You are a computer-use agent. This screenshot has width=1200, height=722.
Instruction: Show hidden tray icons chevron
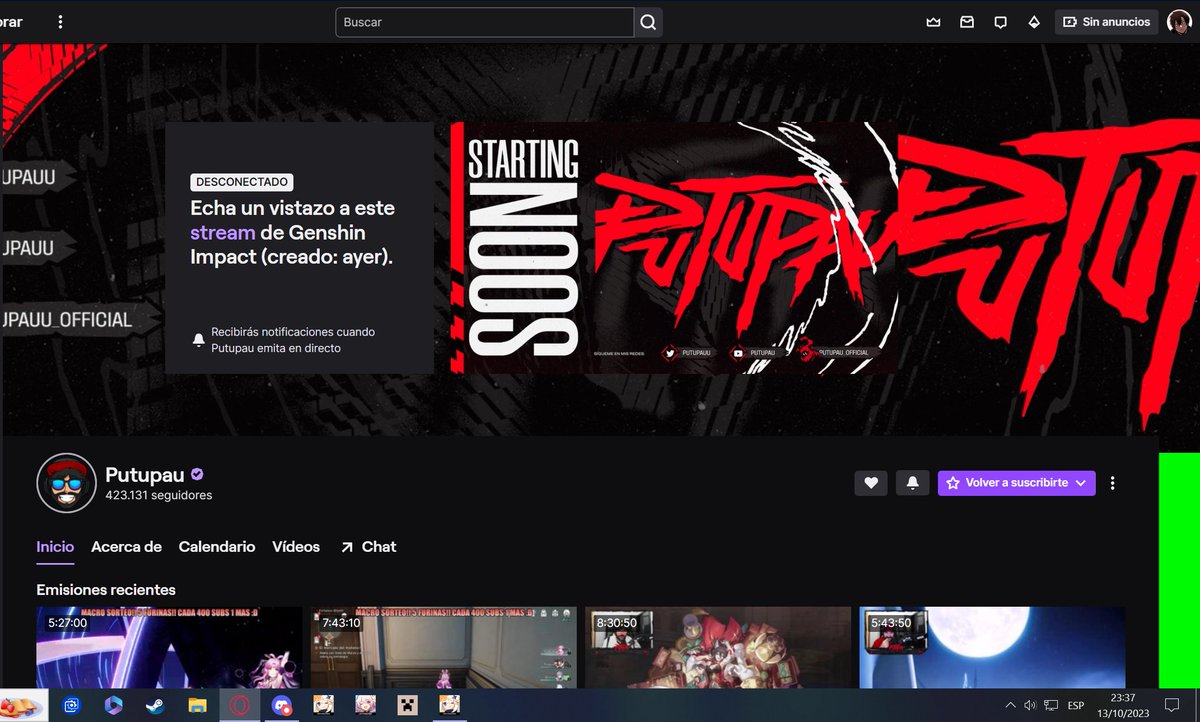[x=1010, y=705]
